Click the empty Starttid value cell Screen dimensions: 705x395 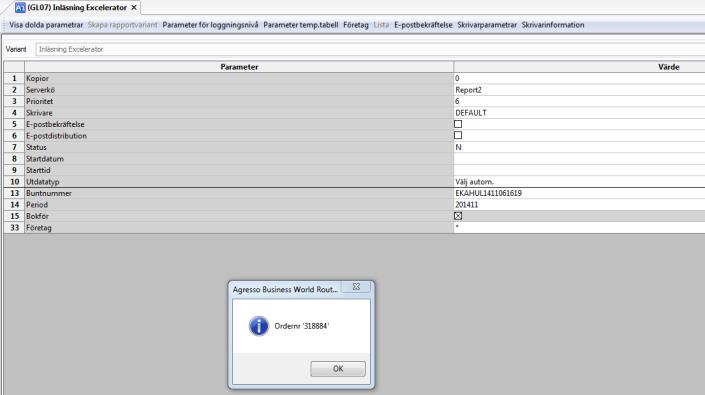580,170
